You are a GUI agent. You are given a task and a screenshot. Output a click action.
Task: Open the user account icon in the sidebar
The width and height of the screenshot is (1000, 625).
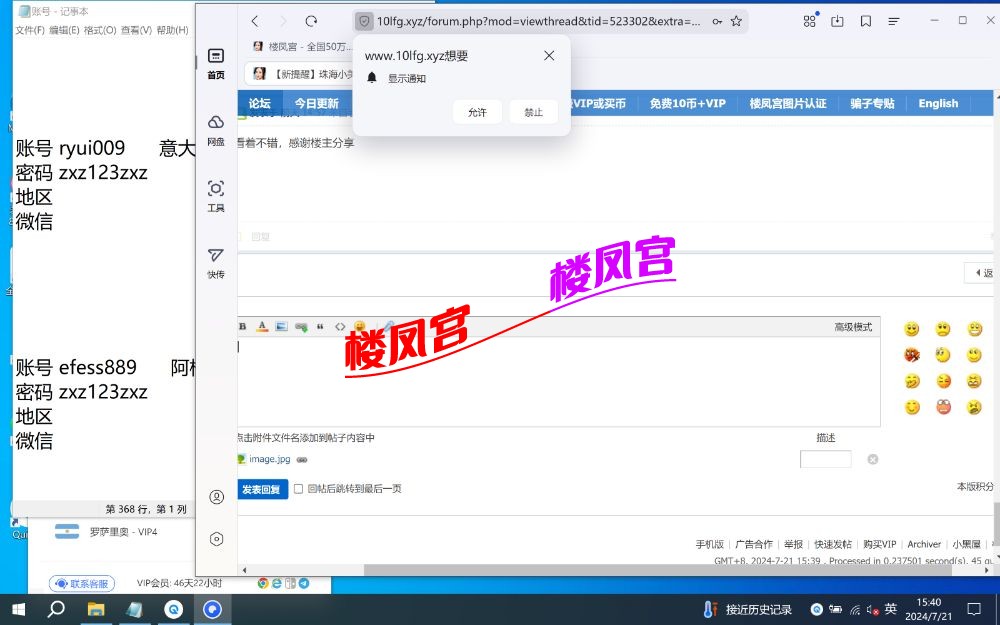pos(216,497)
